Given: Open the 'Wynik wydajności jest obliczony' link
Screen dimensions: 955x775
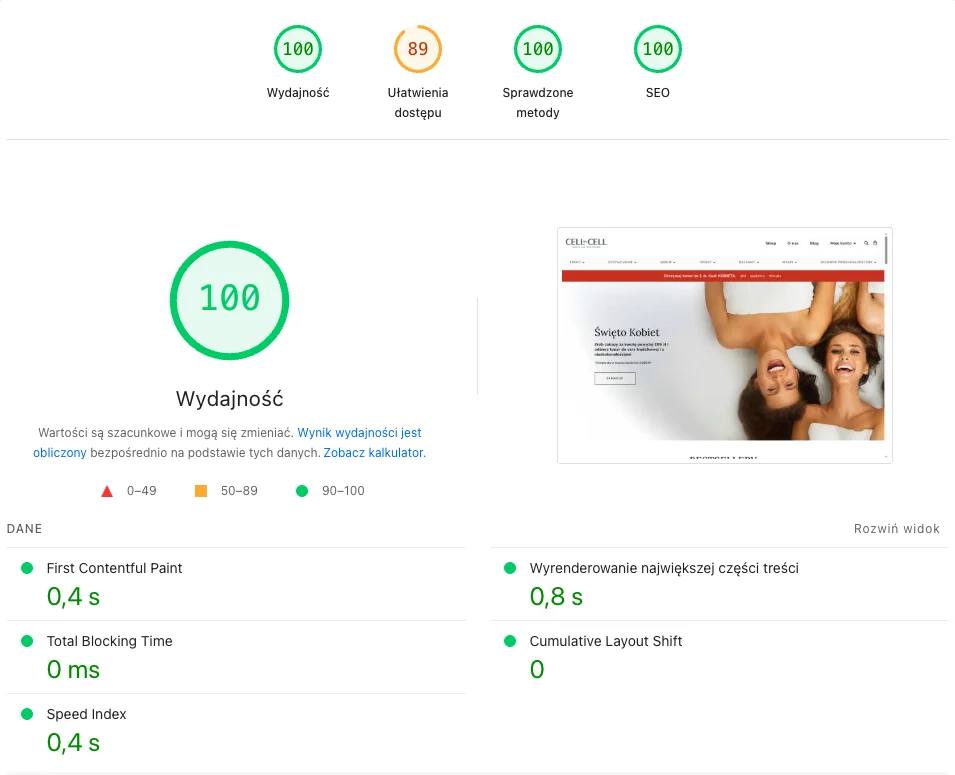Looking at the screenshot, I should (359, 433).
